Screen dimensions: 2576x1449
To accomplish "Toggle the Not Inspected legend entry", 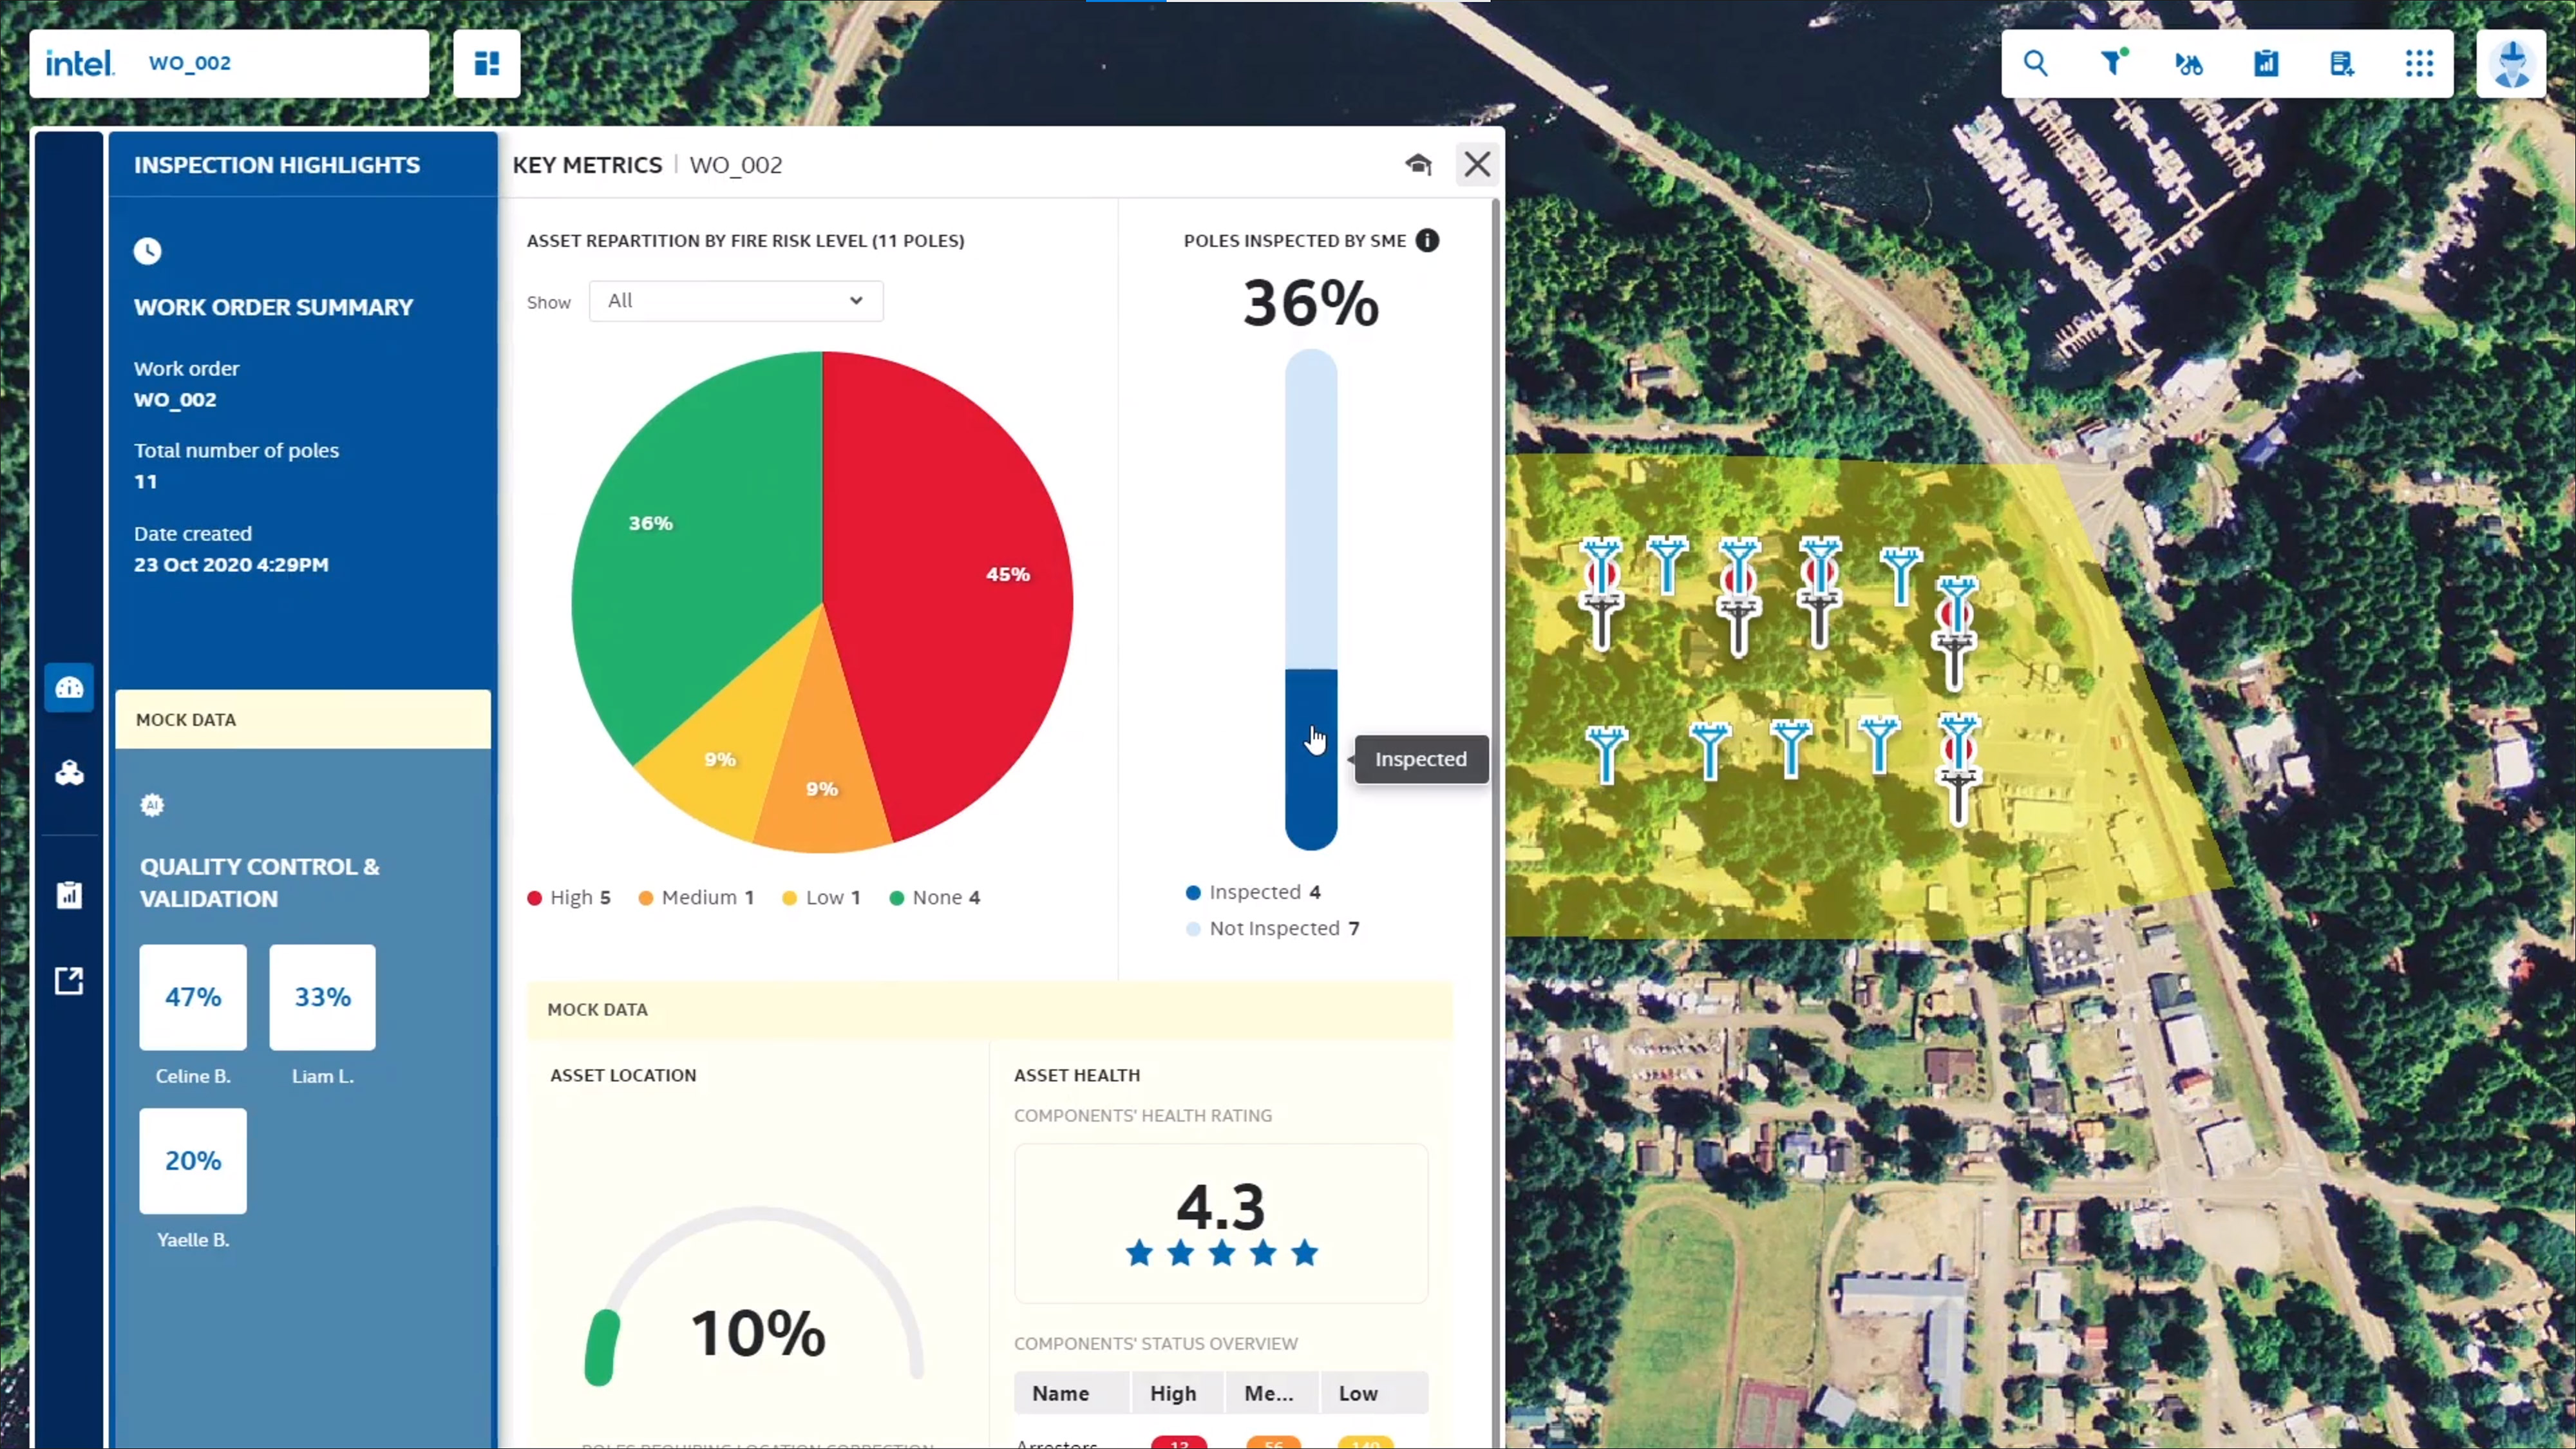I will (1272, 928).
